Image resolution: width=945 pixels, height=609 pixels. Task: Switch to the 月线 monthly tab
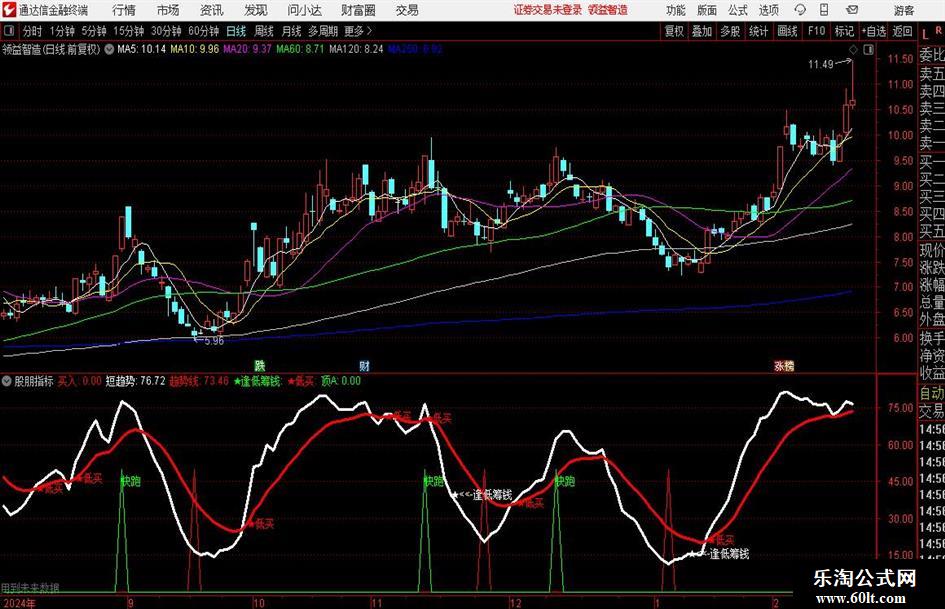(x=292, y=31)
